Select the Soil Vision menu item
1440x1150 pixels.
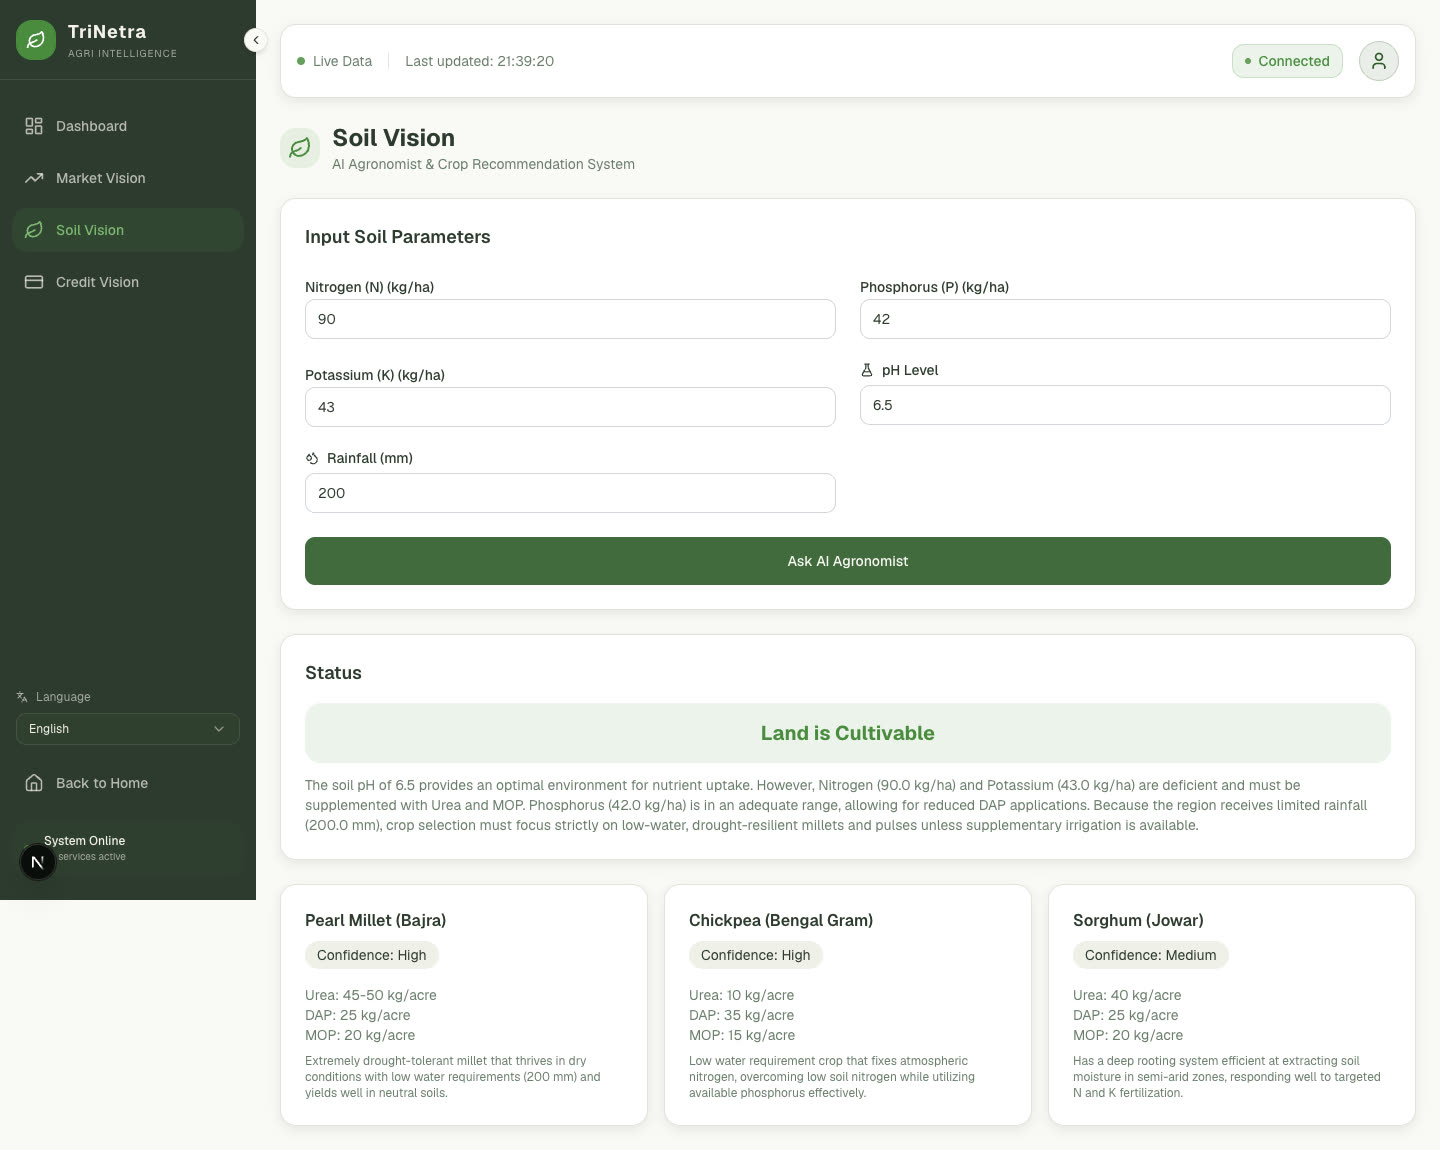[x=128, y=230]
